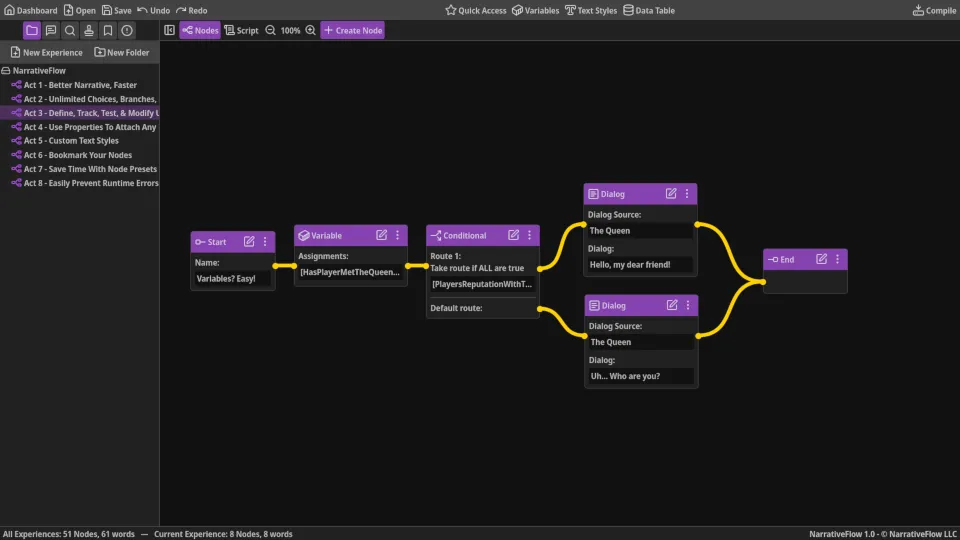960x540 pixels.
Task: Click the Create Node button
Action: point(352,31)
